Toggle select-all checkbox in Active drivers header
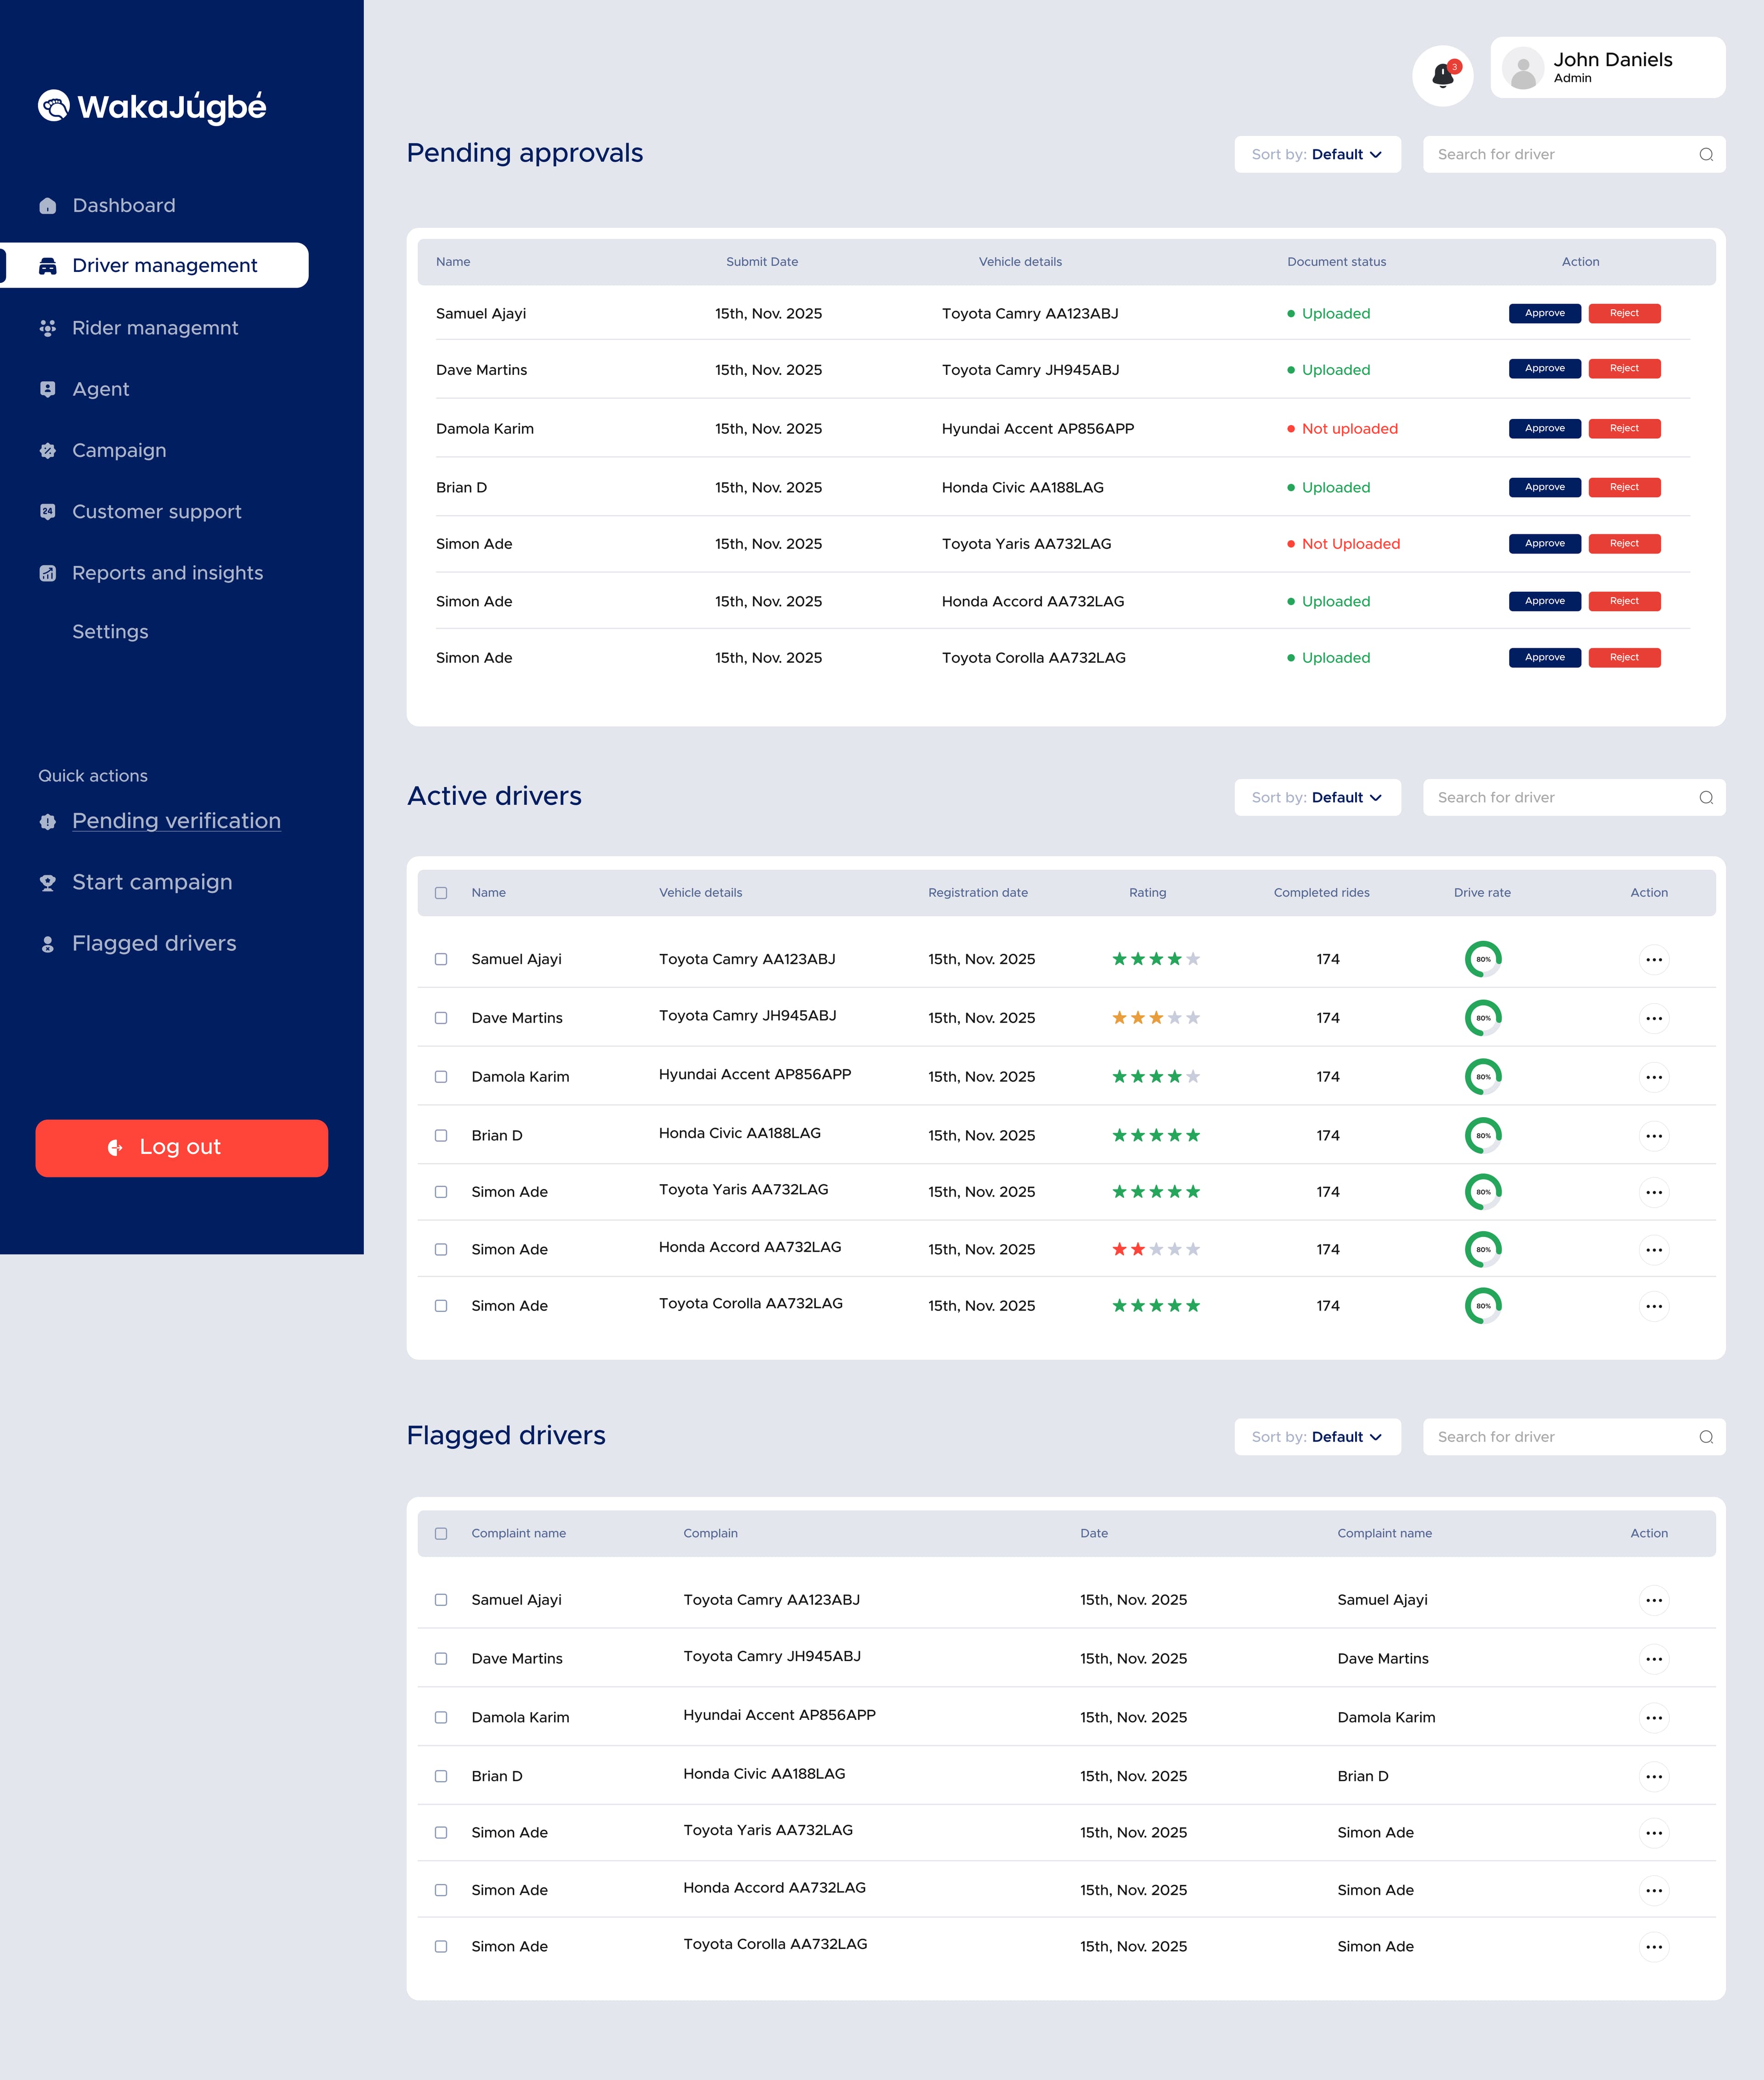 tap(441, 893)
